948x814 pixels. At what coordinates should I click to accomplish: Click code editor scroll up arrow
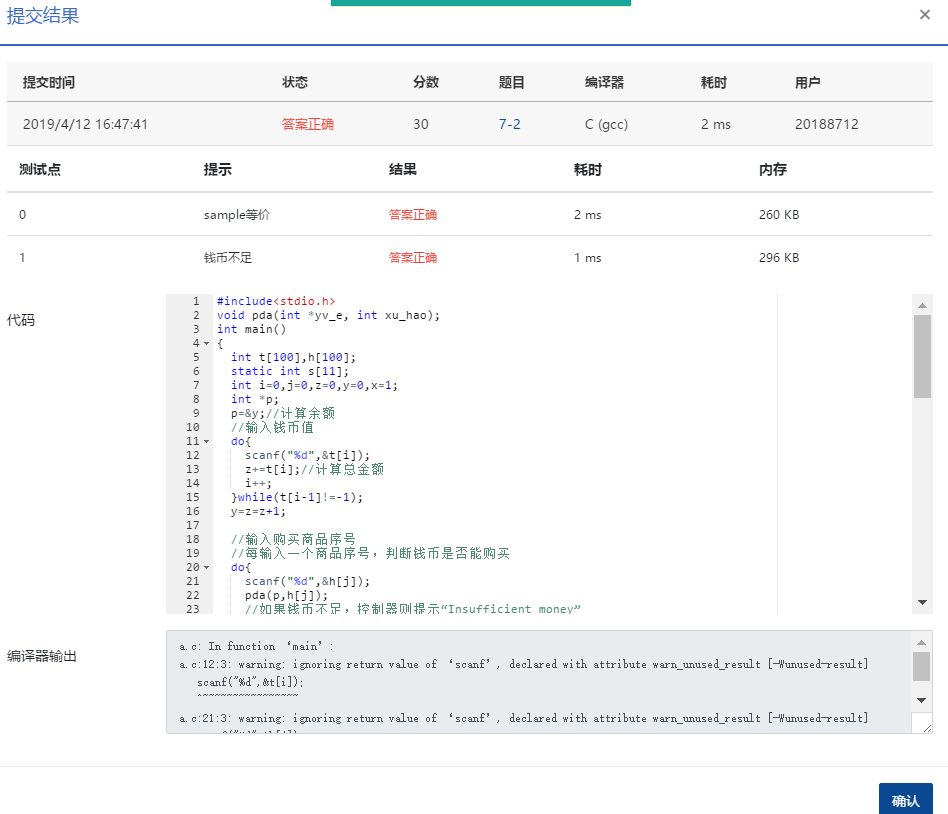(x=922, y=305)
